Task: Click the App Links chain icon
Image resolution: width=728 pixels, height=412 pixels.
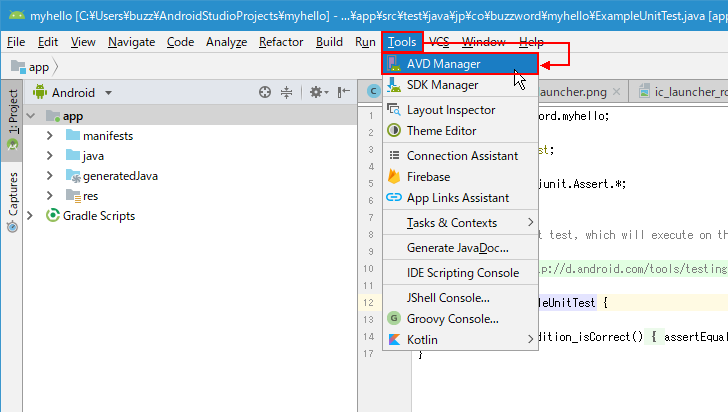Action: click(394, 197)
